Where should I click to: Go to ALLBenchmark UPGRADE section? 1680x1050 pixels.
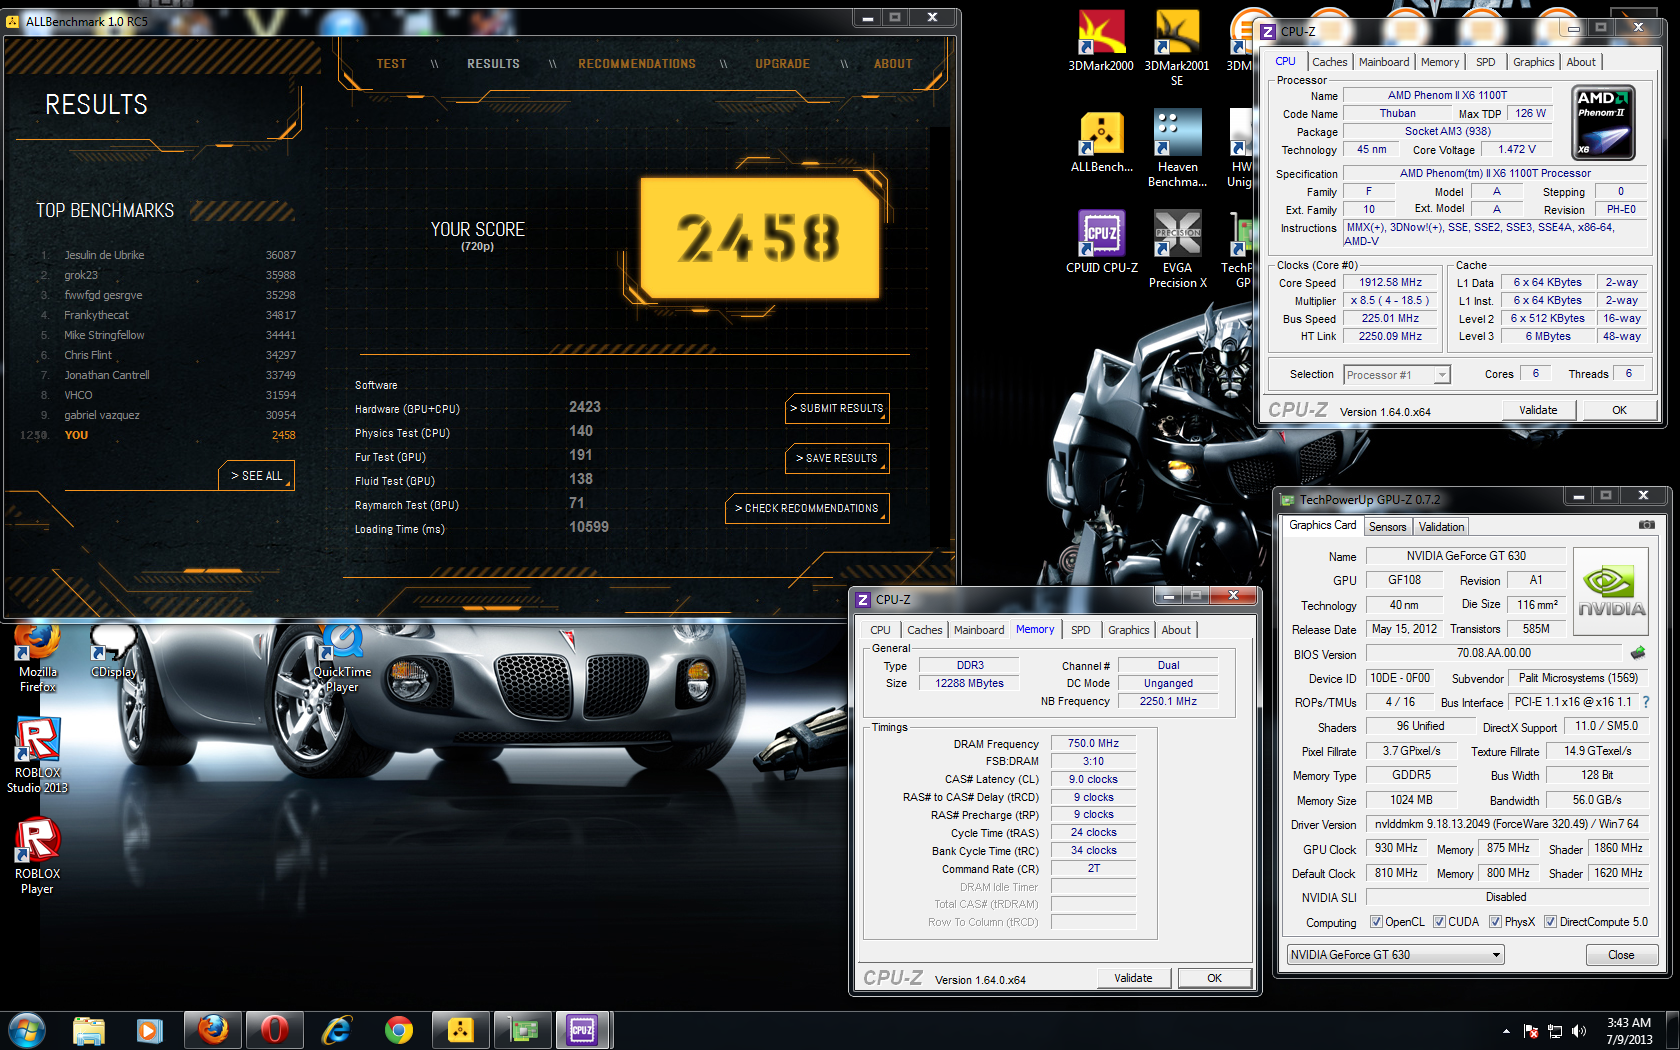(x=782, y=64)
